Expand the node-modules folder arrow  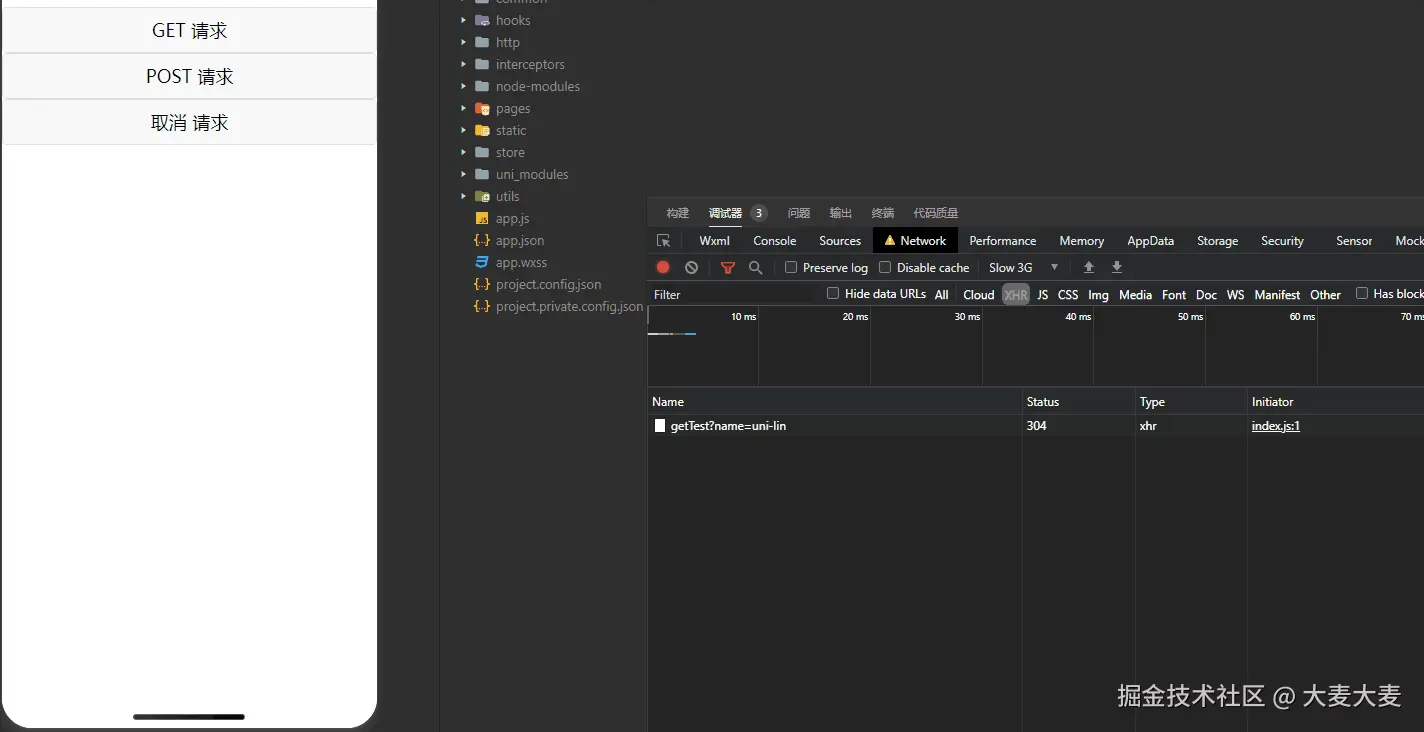point(463,86)
